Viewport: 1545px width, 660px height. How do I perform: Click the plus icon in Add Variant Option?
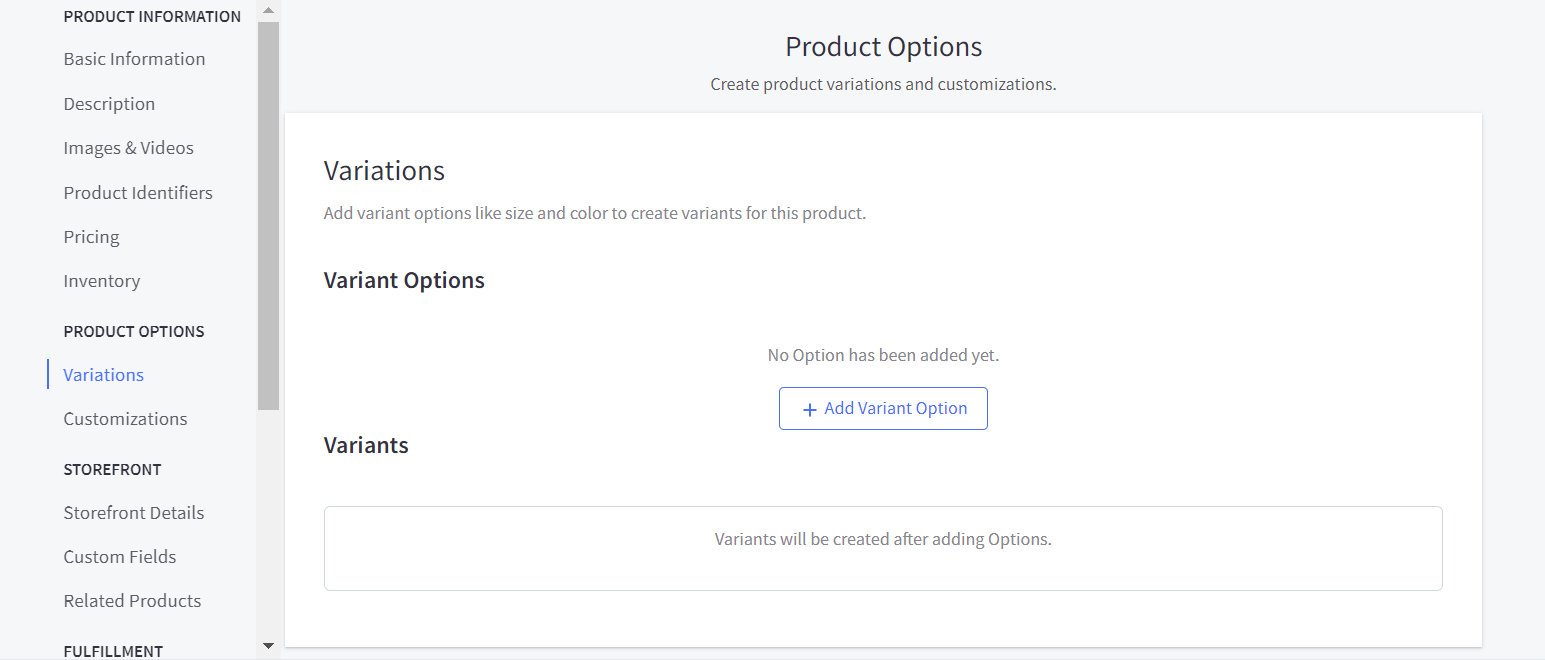pos(810,409)
